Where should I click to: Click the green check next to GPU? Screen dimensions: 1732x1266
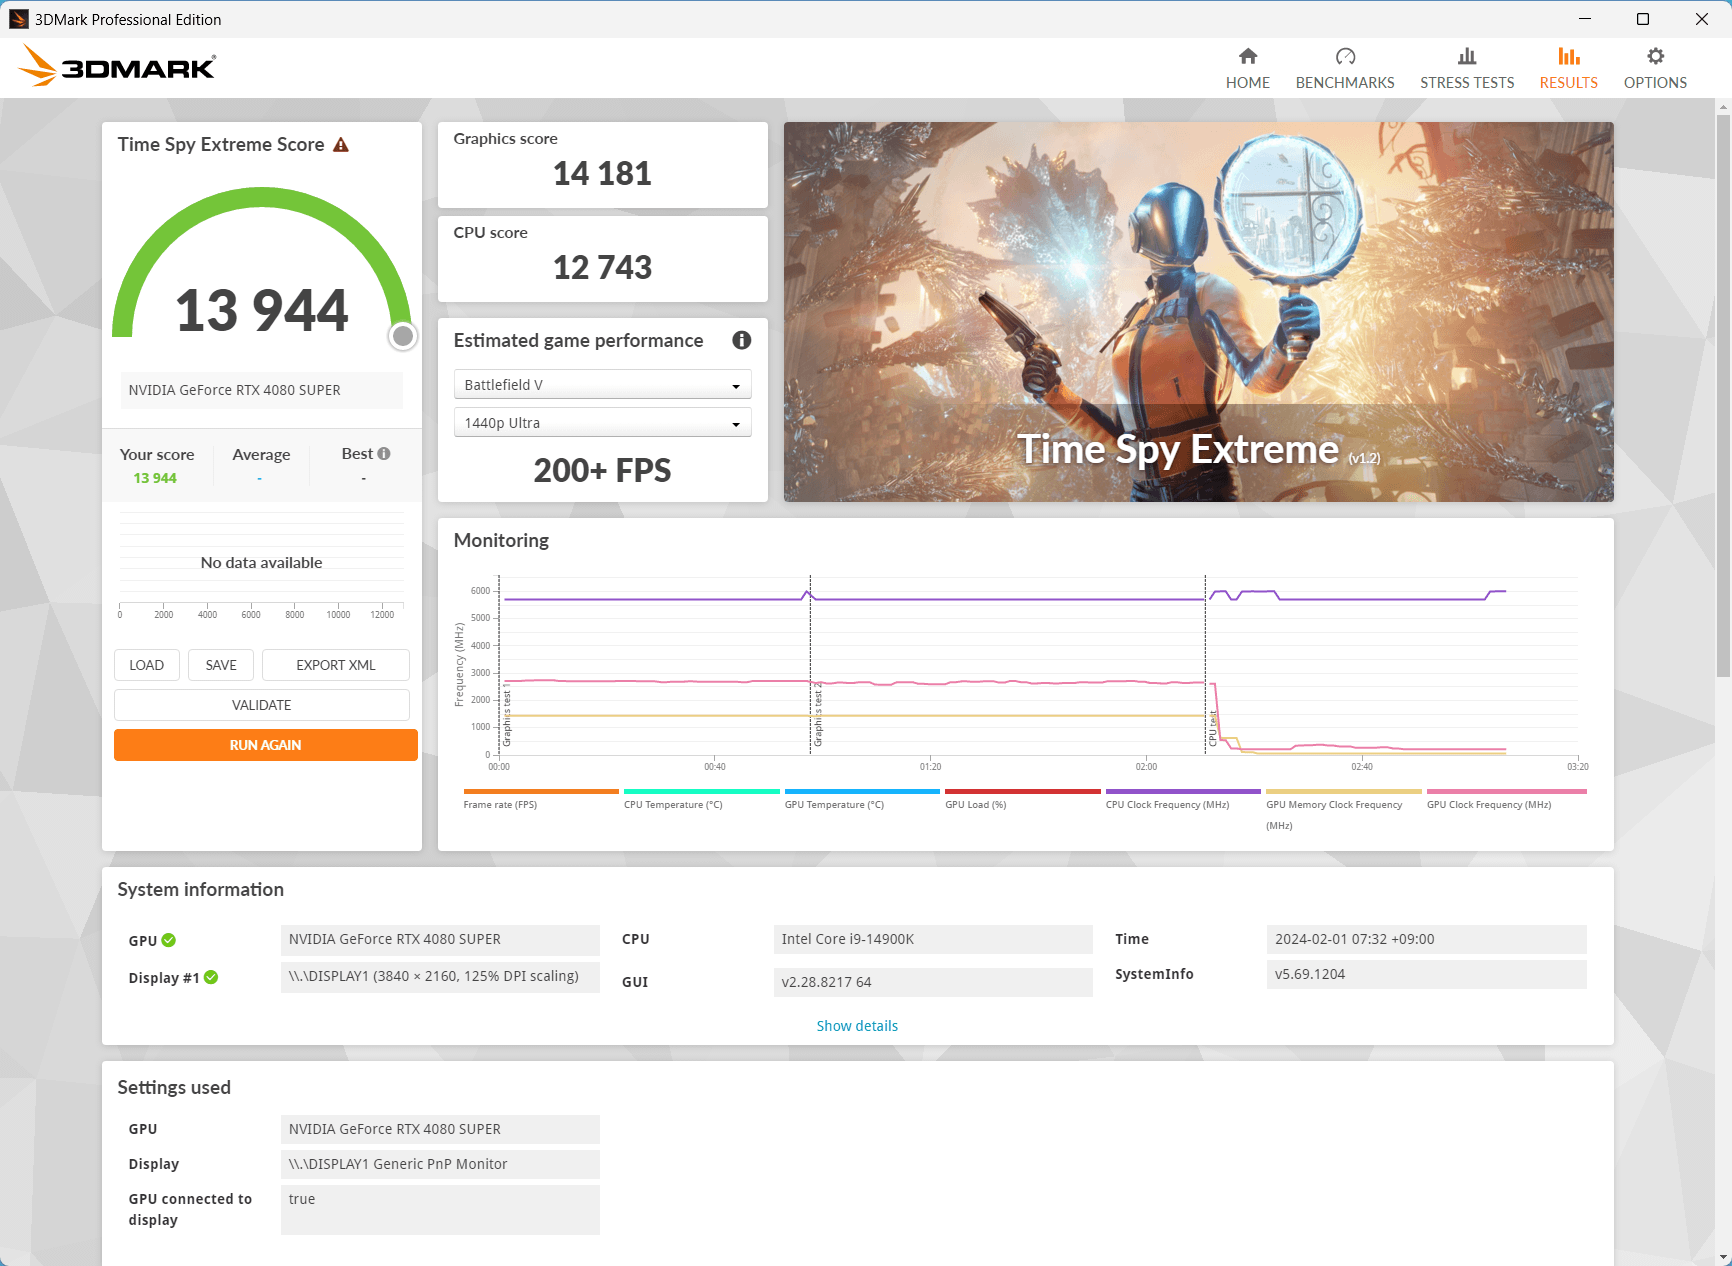pyautogui.click(x=169, y=940)
